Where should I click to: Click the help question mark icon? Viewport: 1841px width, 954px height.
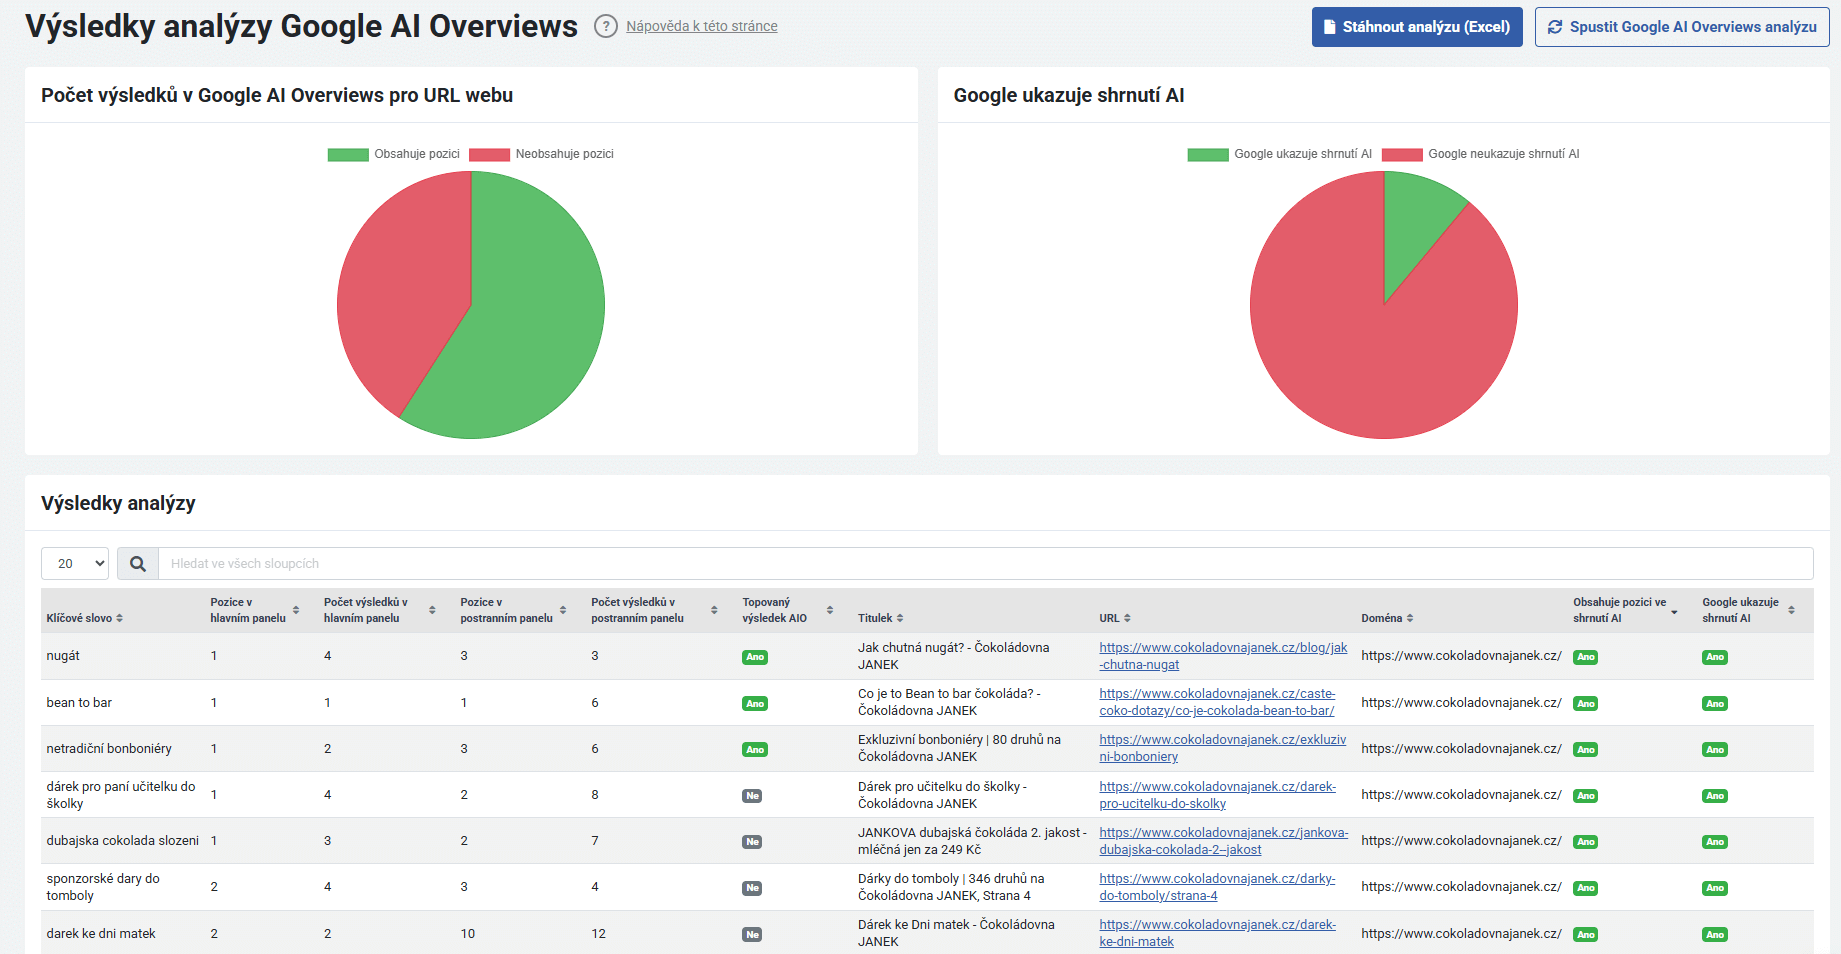pyautogui.click(x=605, y=27)
